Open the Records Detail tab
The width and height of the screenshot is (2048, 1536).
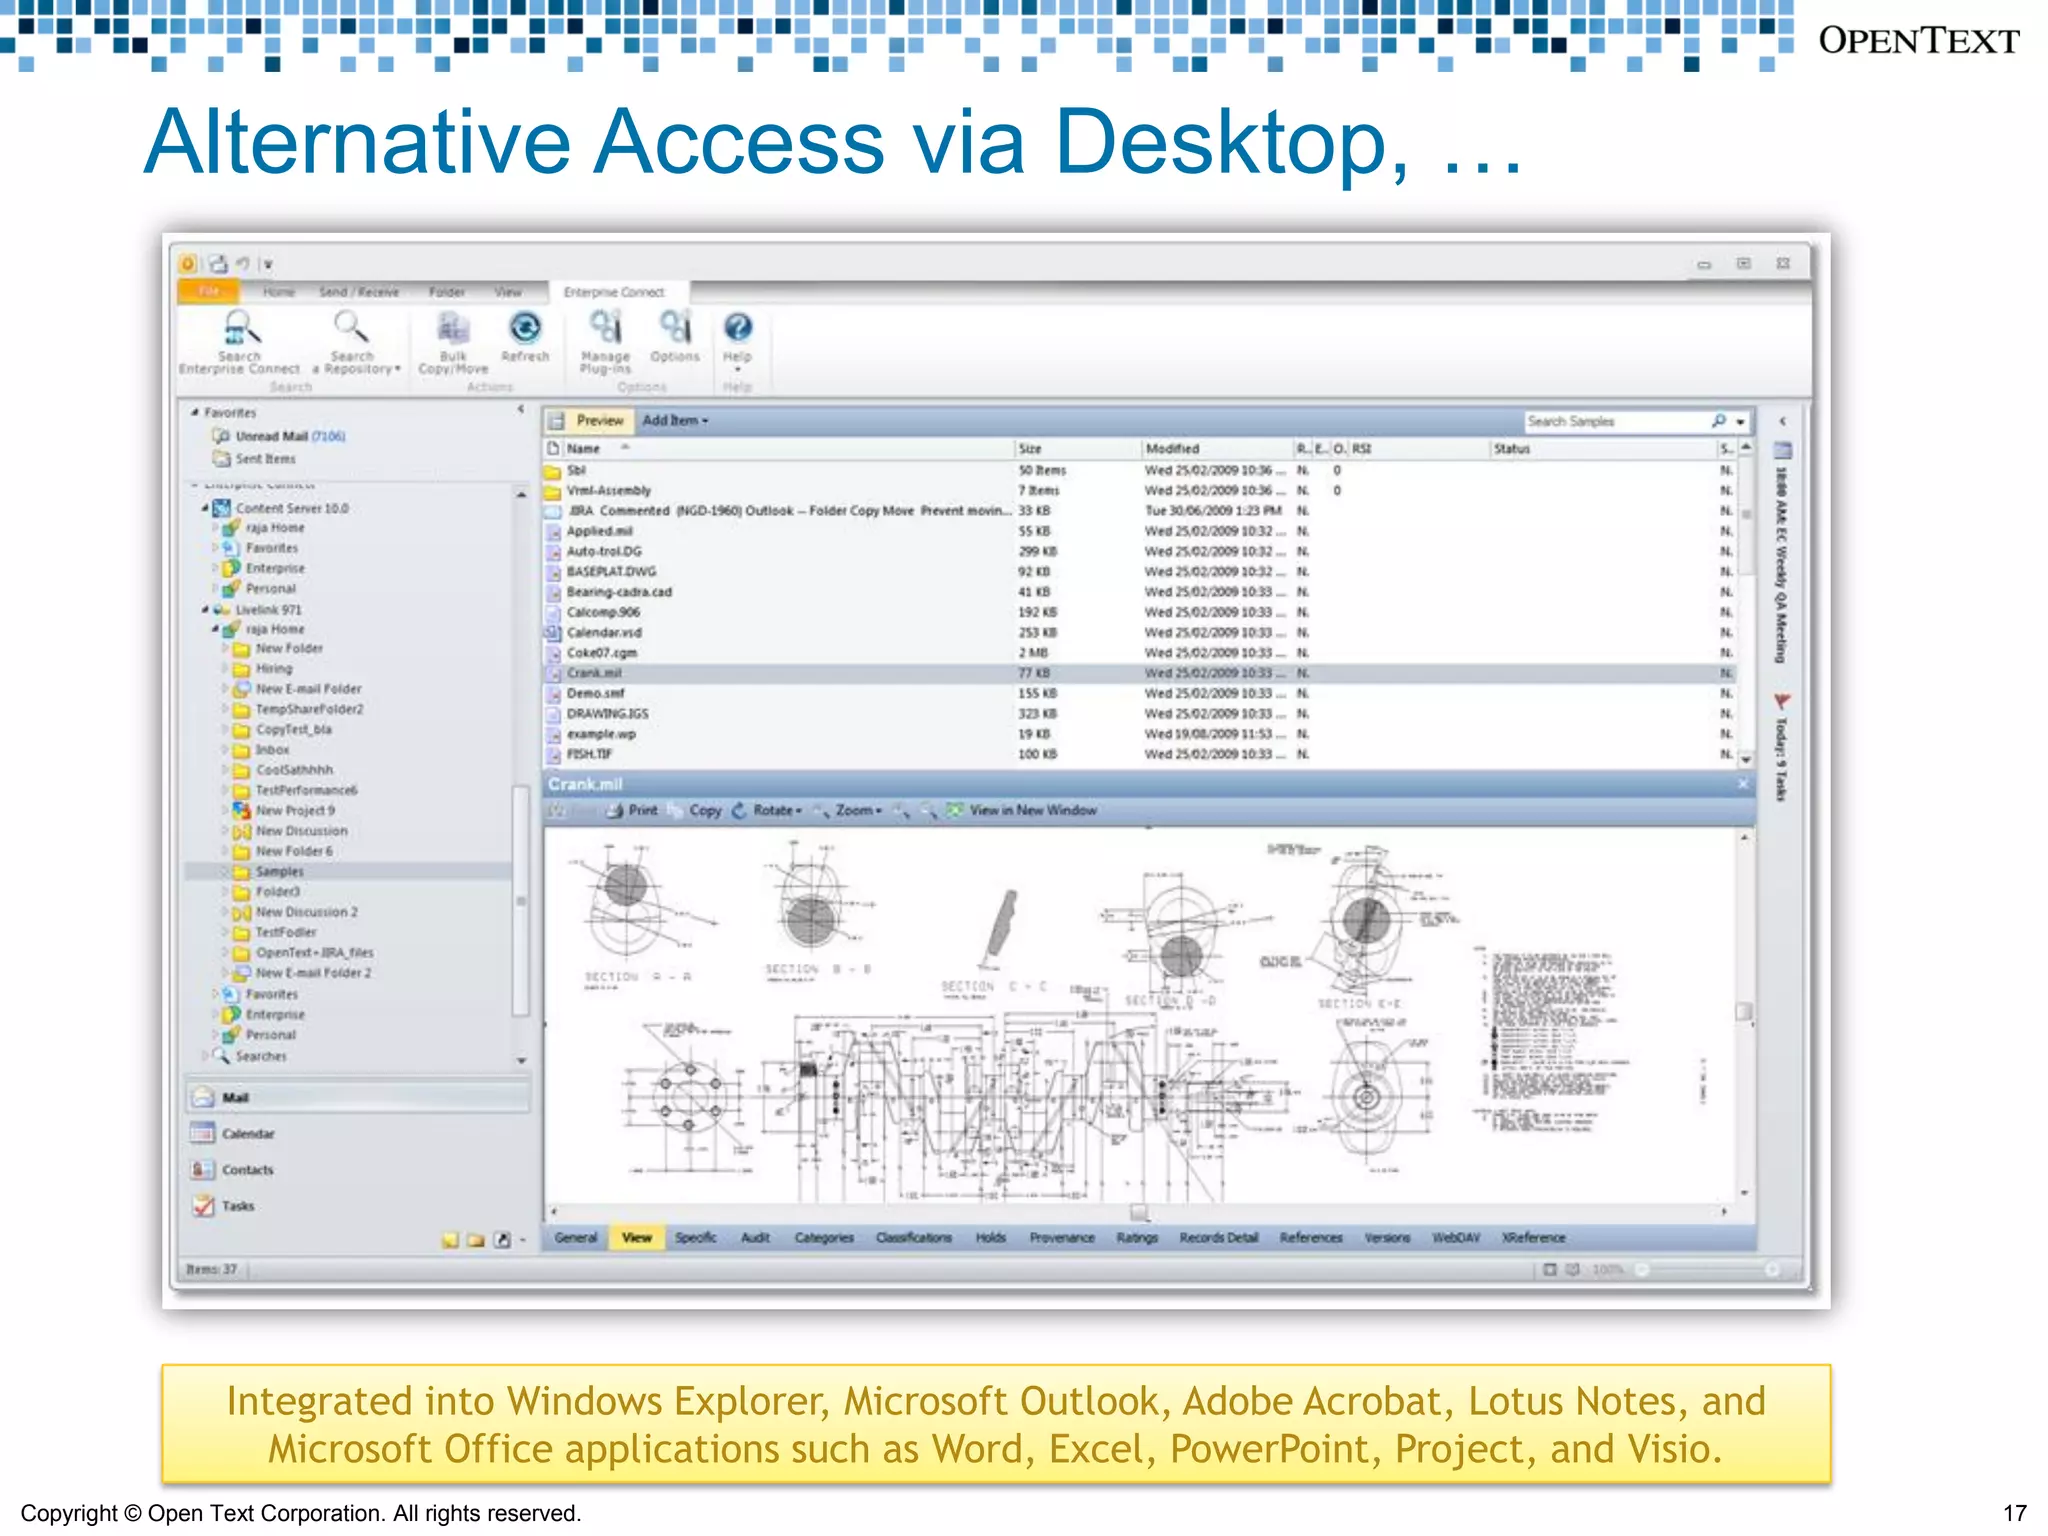1218,1238
